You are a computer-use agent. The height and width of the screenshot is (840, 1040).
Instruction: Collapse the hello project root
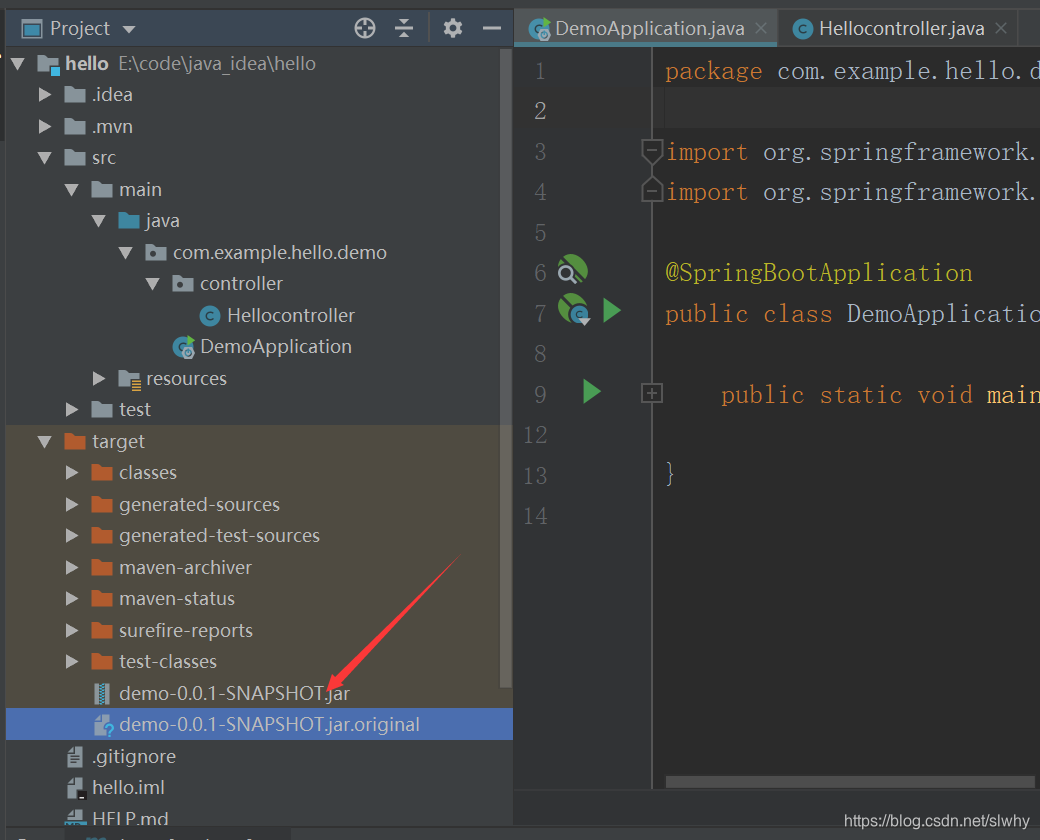click(18, 64)
